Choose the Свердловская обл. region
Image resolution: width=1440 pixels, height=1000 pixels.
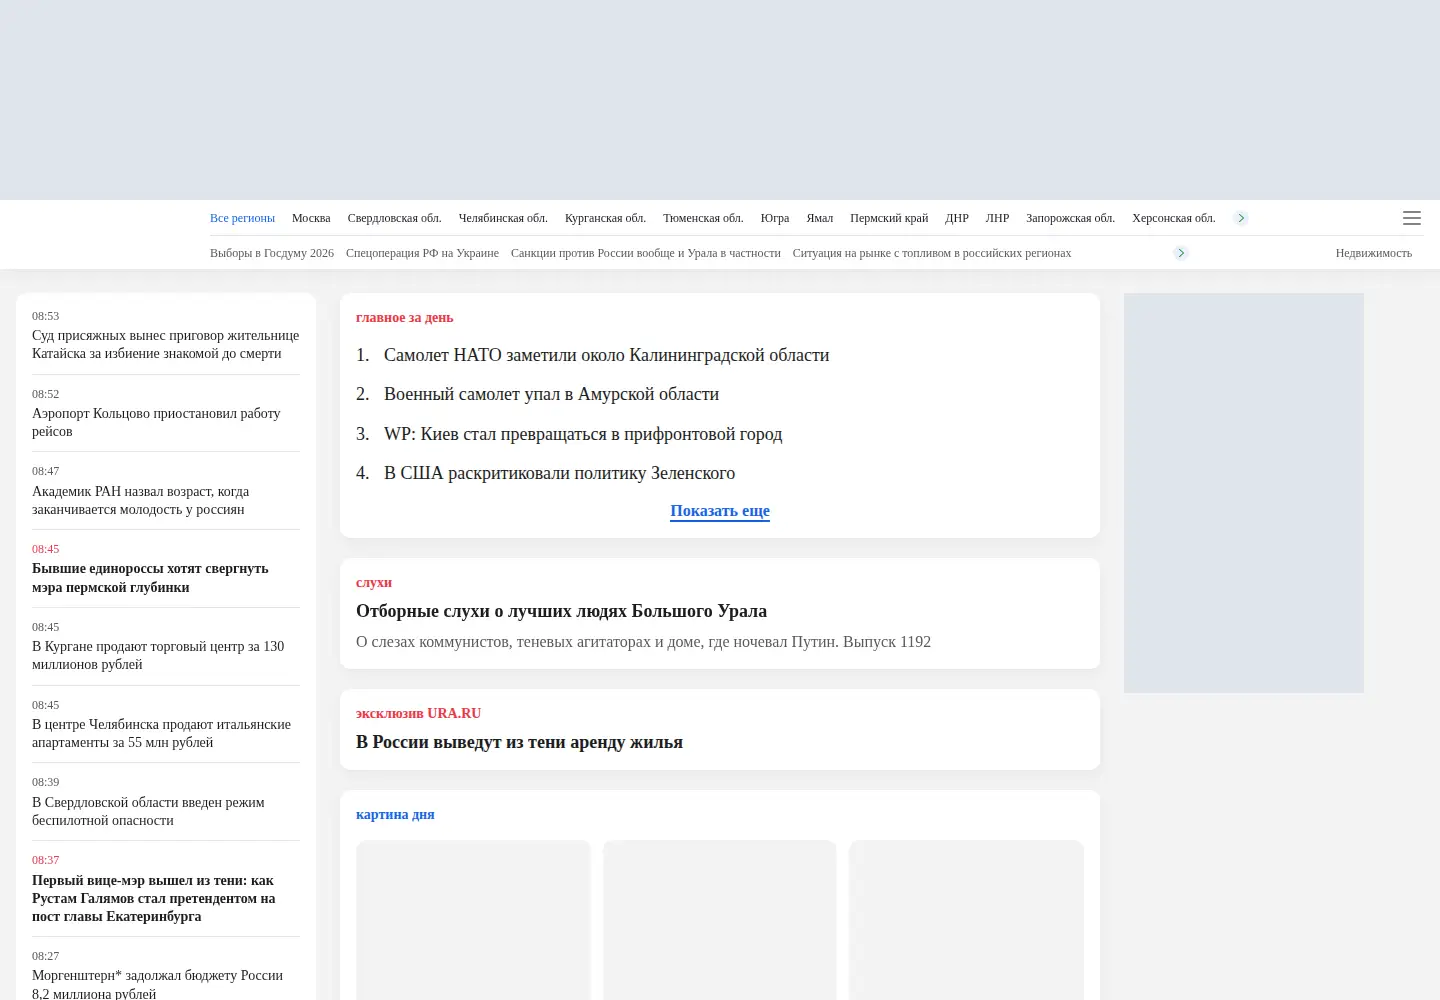(394, 218)
